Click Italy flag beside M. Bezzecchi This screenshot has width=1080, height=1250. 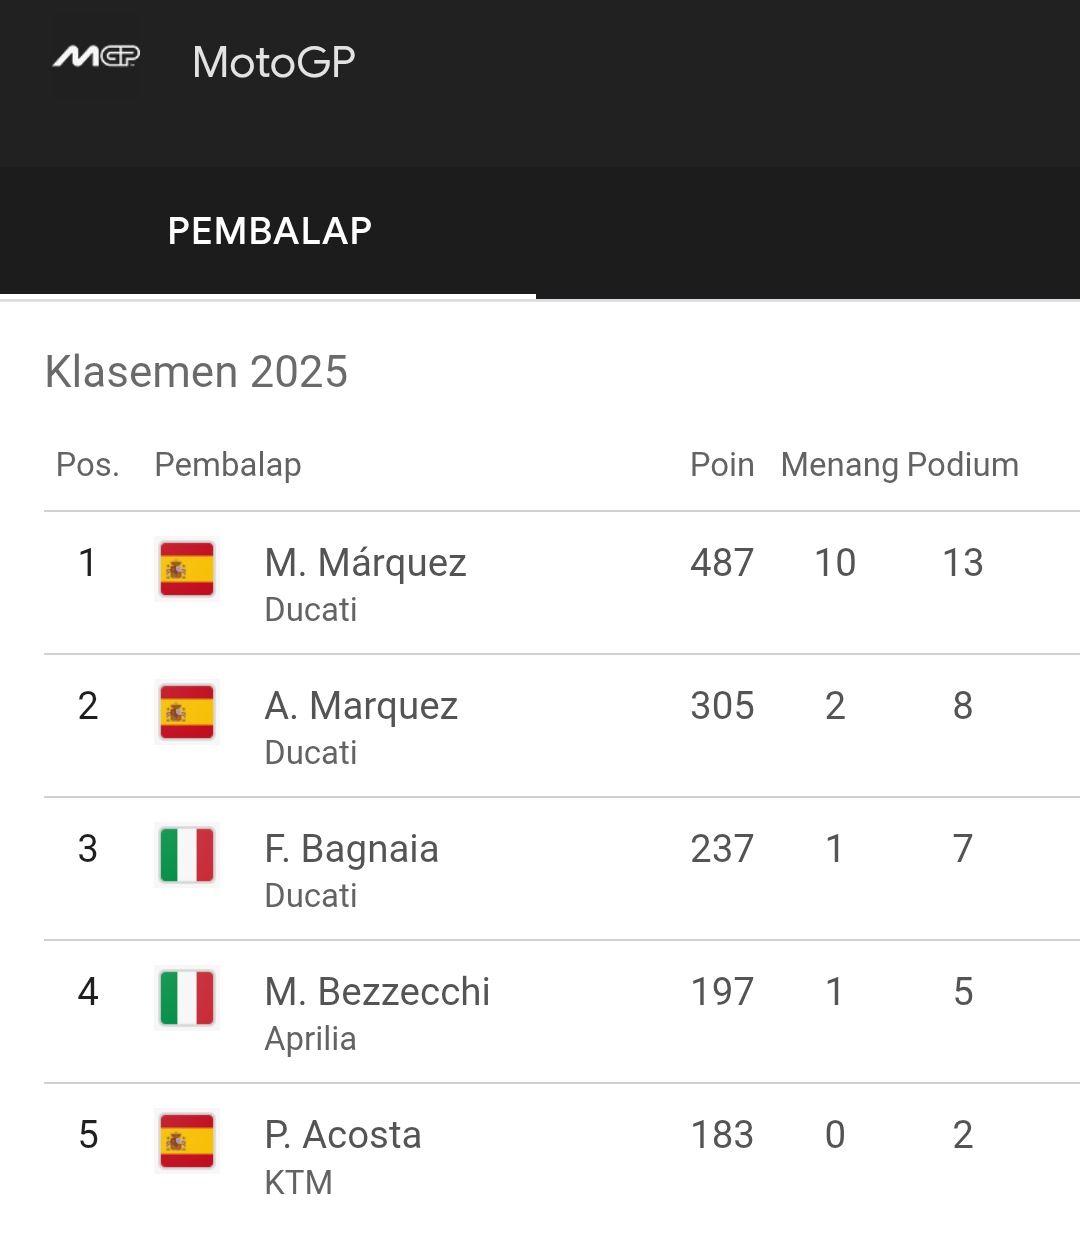187,998
